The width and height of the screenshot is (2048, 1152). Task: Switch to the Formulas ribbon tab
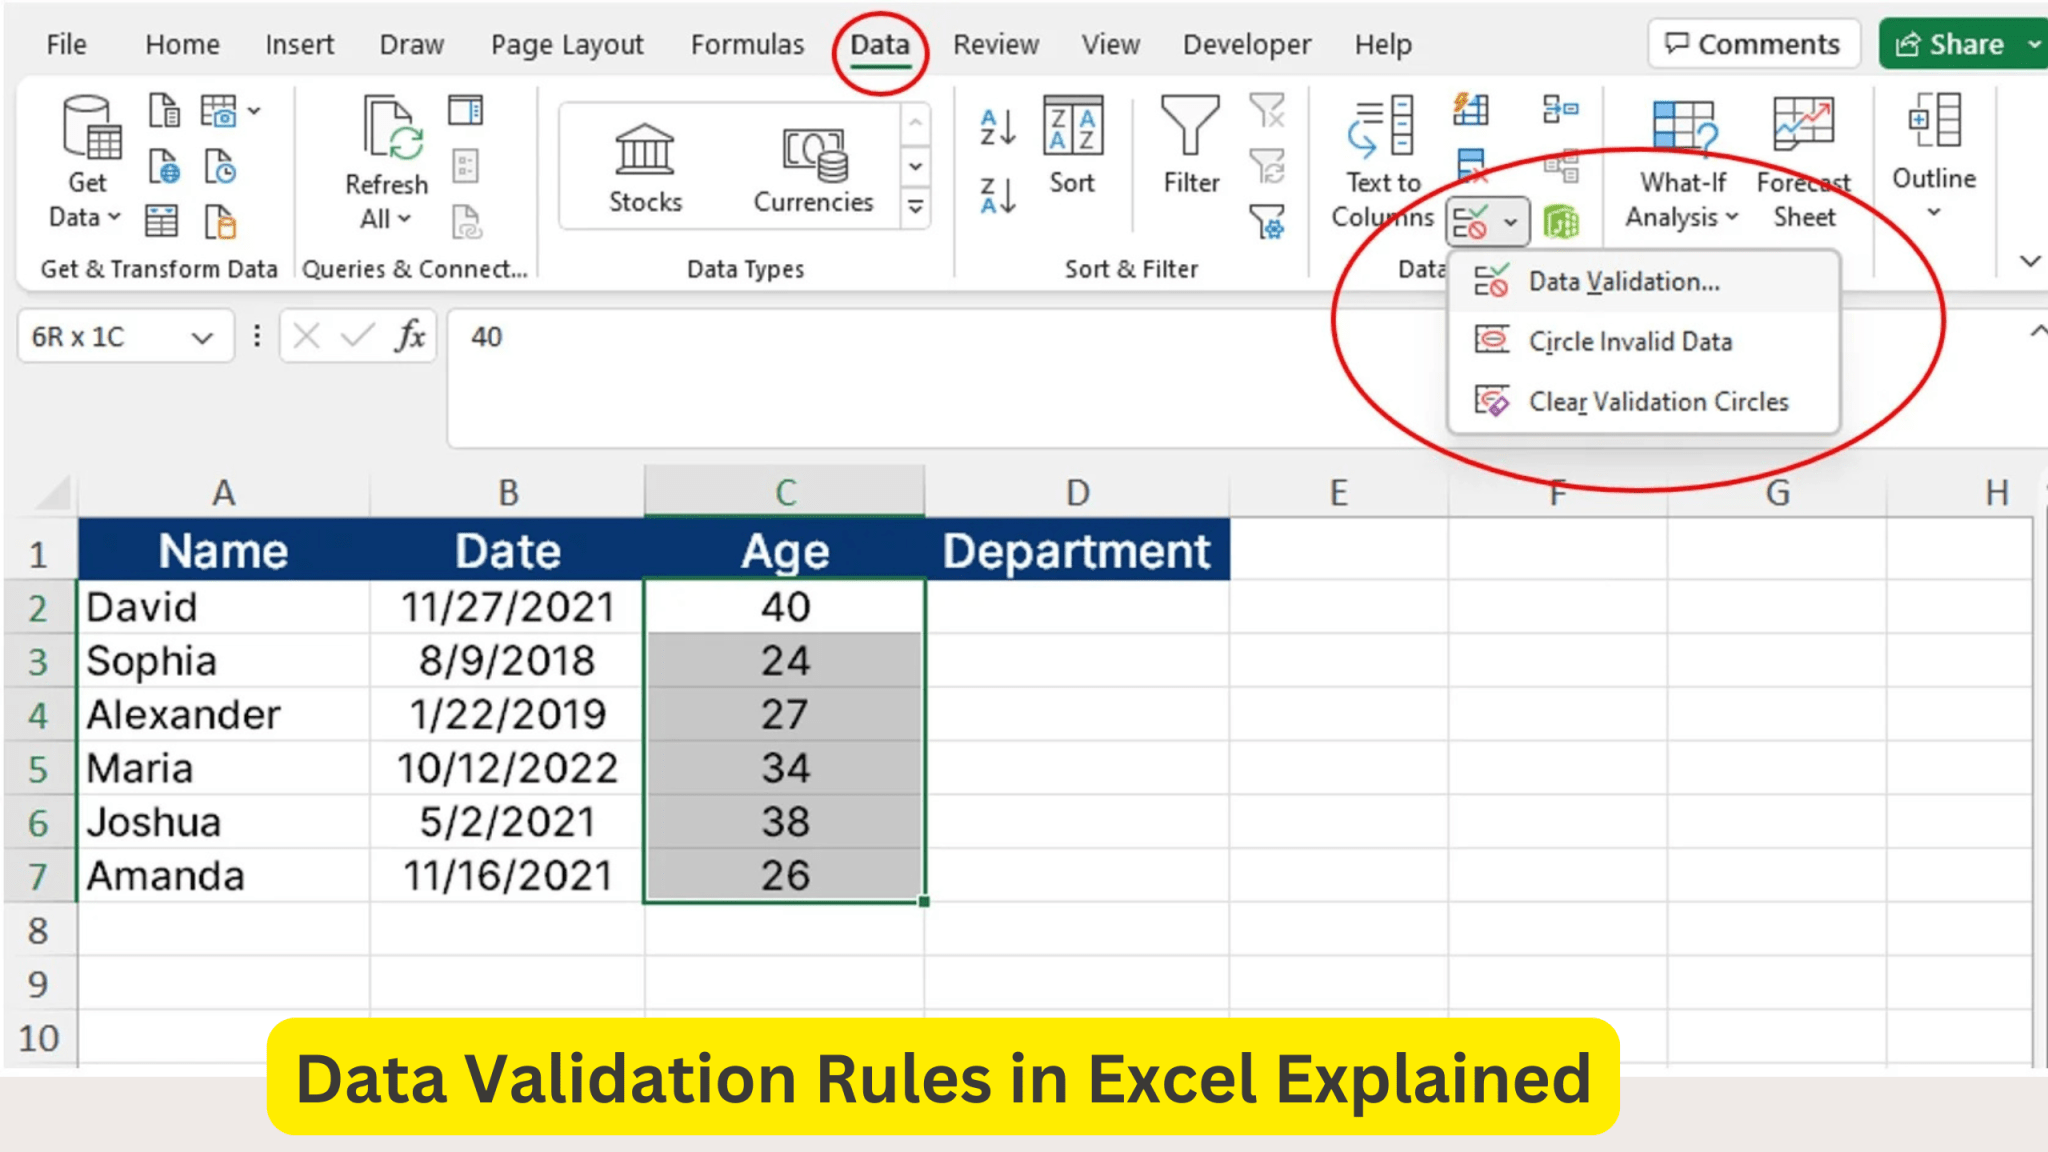click(x=747, y=45)
